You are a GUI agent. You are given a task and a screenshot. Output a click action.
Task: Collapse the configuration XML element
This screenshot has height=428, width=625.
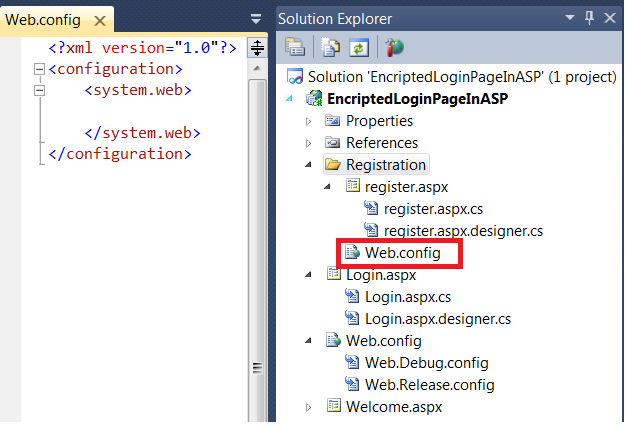pos(39,69)
